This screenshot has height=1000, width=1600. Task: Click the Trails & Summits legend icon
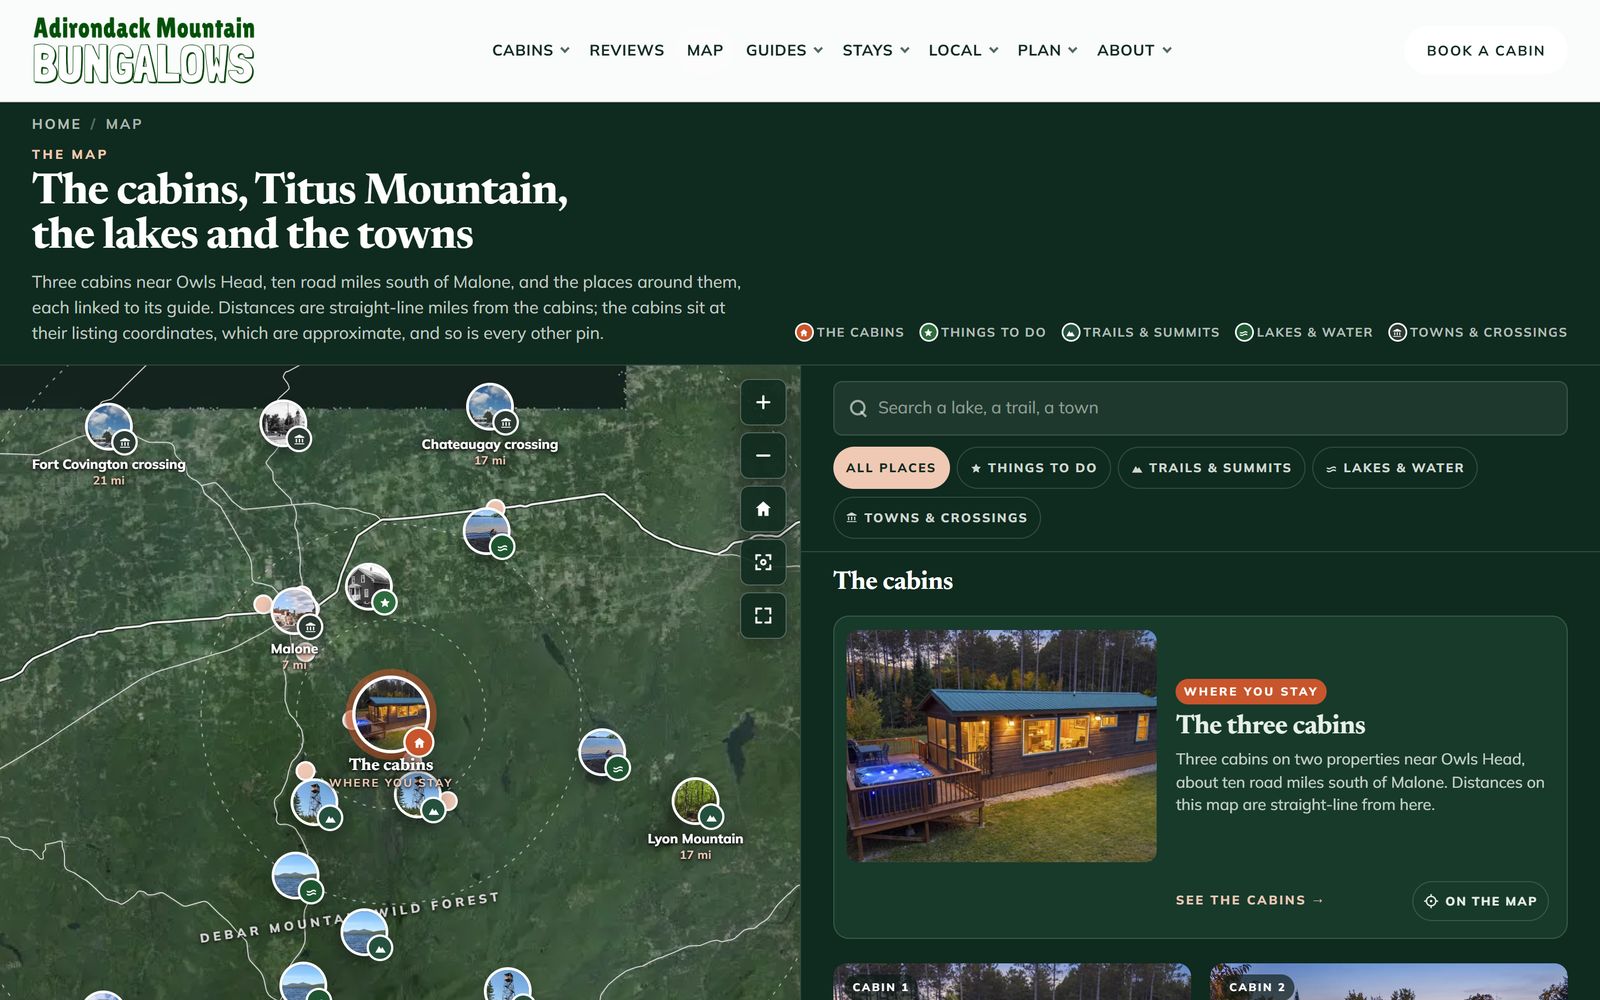(1070, 332)
